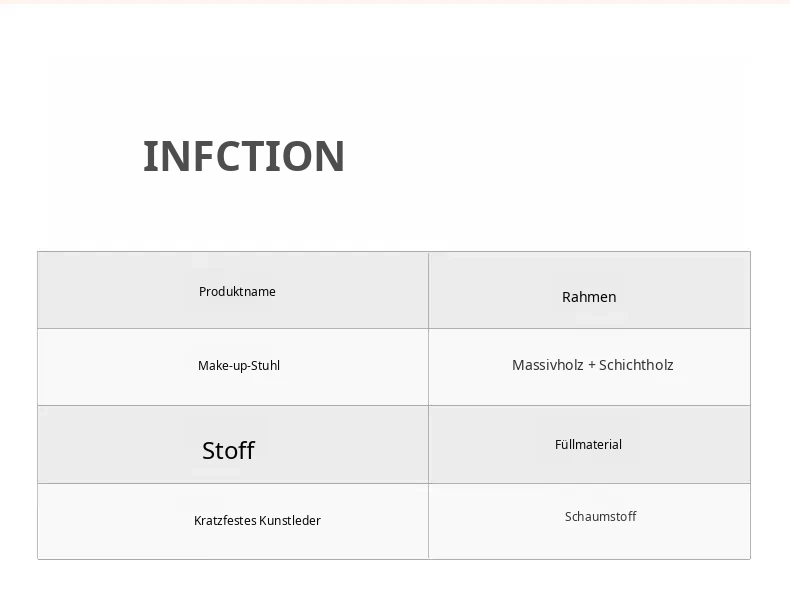
Task: Select the Rahmen header cell
Action: pyautogui.click(x=589, y=290)
